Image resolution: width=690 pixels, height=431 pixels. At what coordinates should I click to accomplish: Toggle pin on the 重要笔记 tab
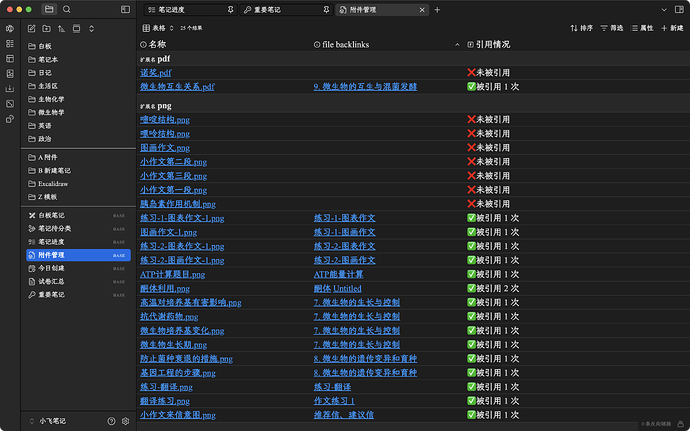click(x=327, y=9)
